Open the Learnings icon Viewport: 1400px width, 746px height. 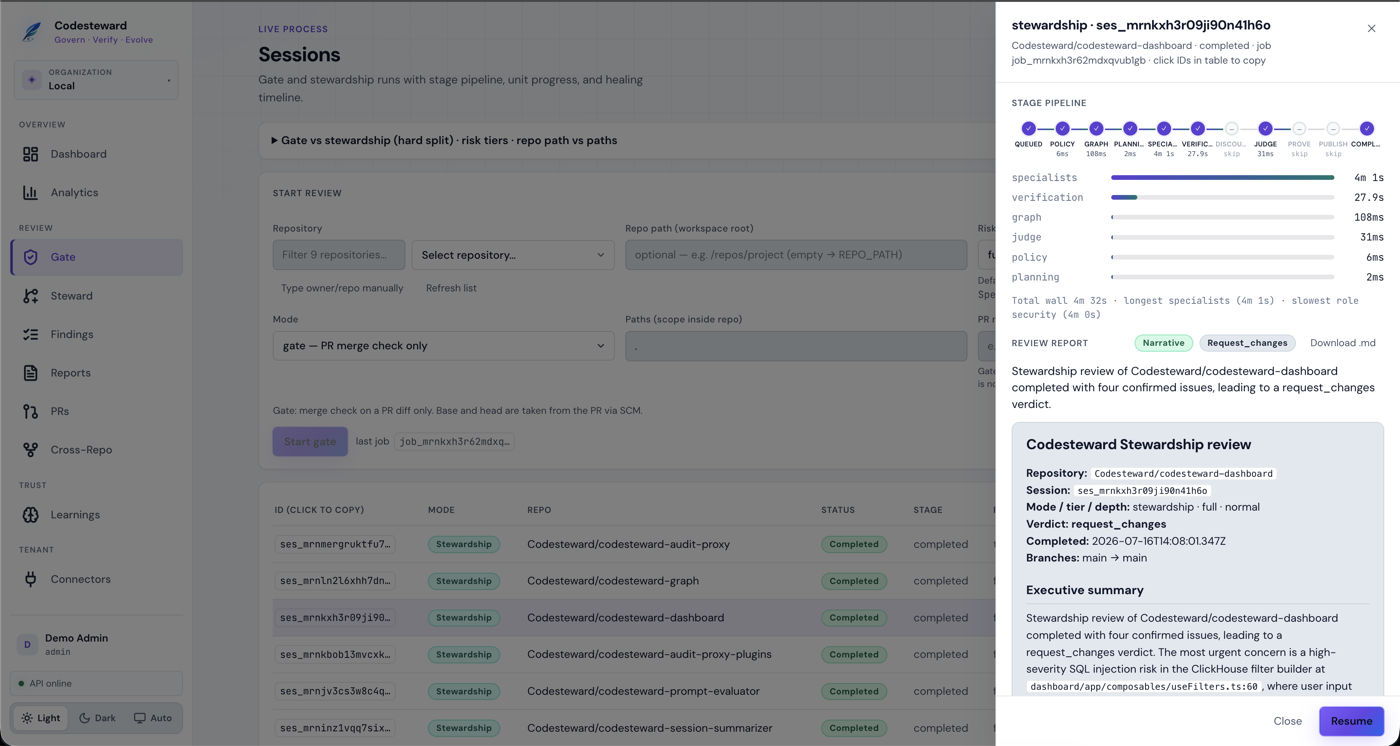point(31,515)
